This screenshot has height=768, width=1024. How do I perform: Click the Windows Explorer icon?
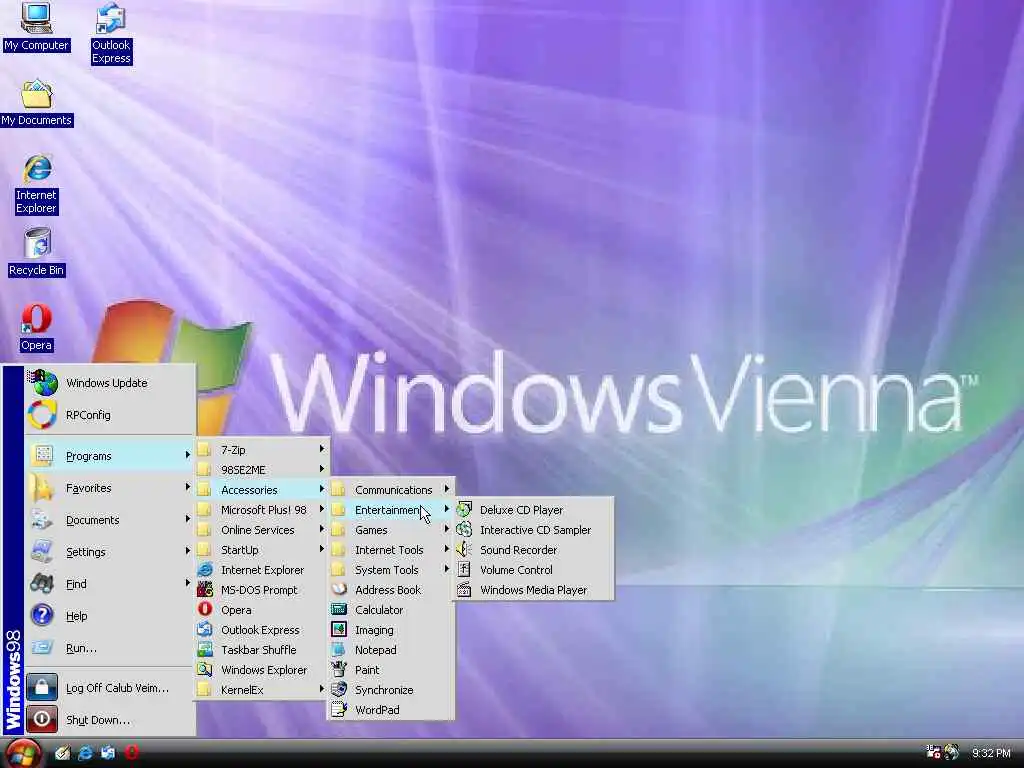coord(205,669)
